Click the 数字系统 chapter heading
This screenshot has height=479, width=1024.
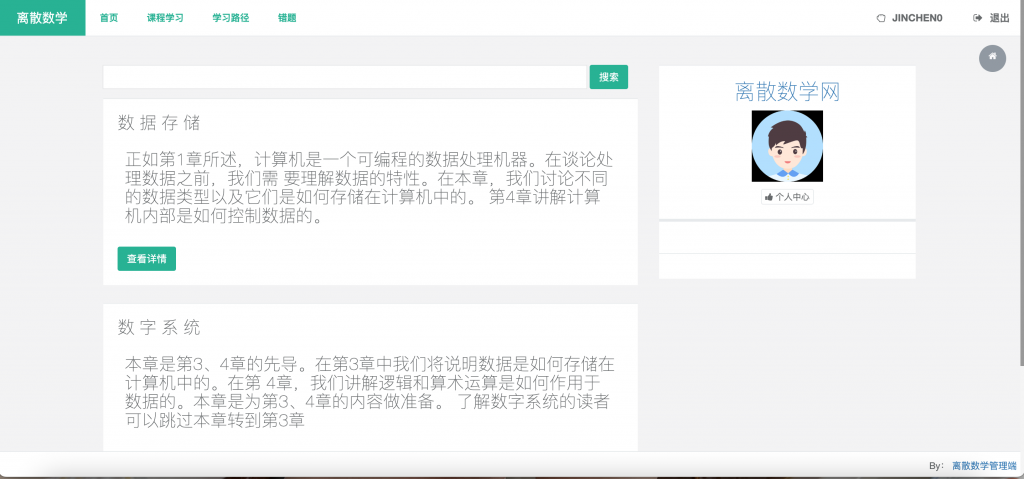(x=159, y=327)
